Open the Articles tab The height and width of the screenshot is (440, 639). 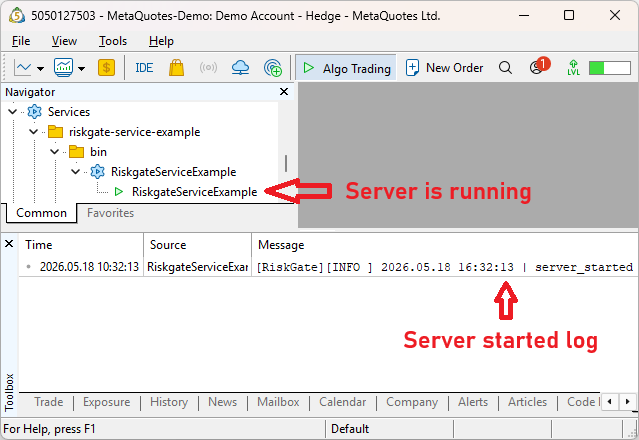(x=527, y=402)
